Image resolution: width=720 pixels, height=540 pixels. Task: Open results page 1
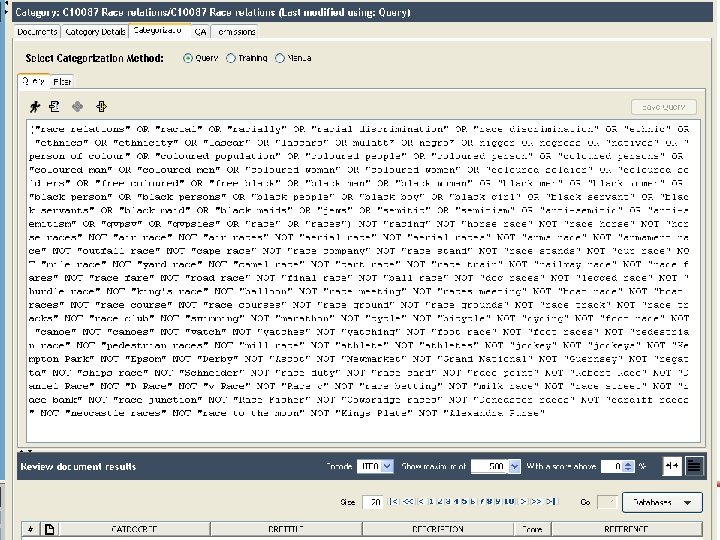[x=431, y=501]
